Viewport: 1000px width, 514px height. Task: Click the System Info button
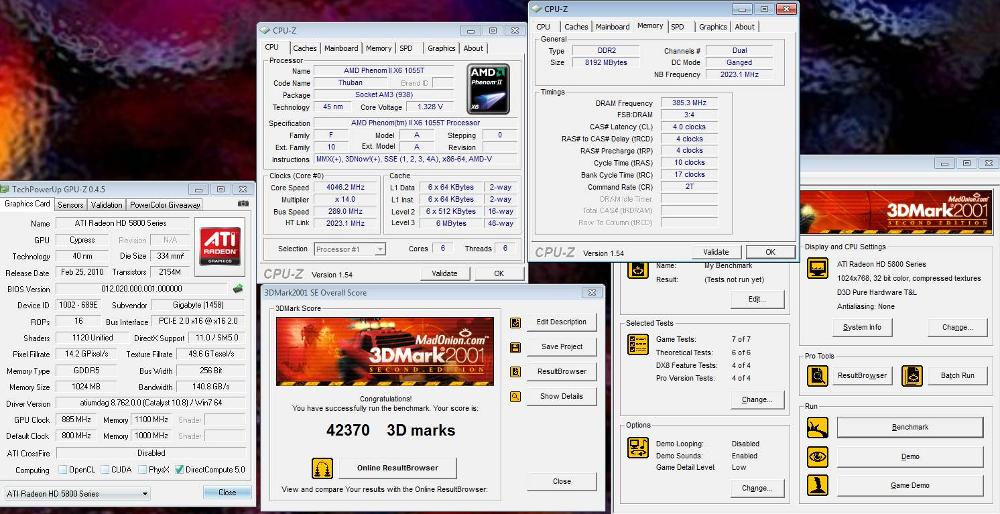tap(862, 327)
